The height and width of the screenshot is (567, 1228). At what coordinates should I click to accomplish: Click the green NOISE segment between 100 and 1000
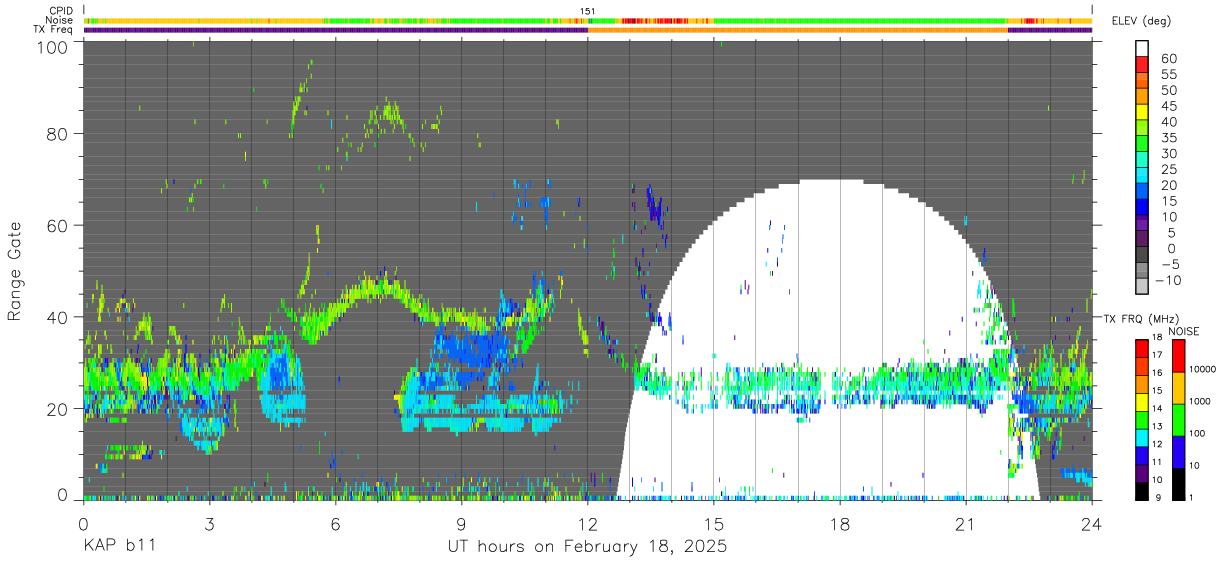[x=1179, y=419]
